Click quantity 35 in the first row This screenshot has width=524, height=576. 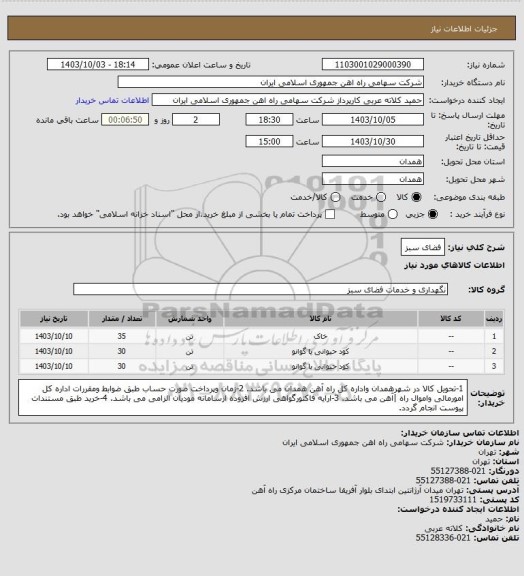pos(122,336)
